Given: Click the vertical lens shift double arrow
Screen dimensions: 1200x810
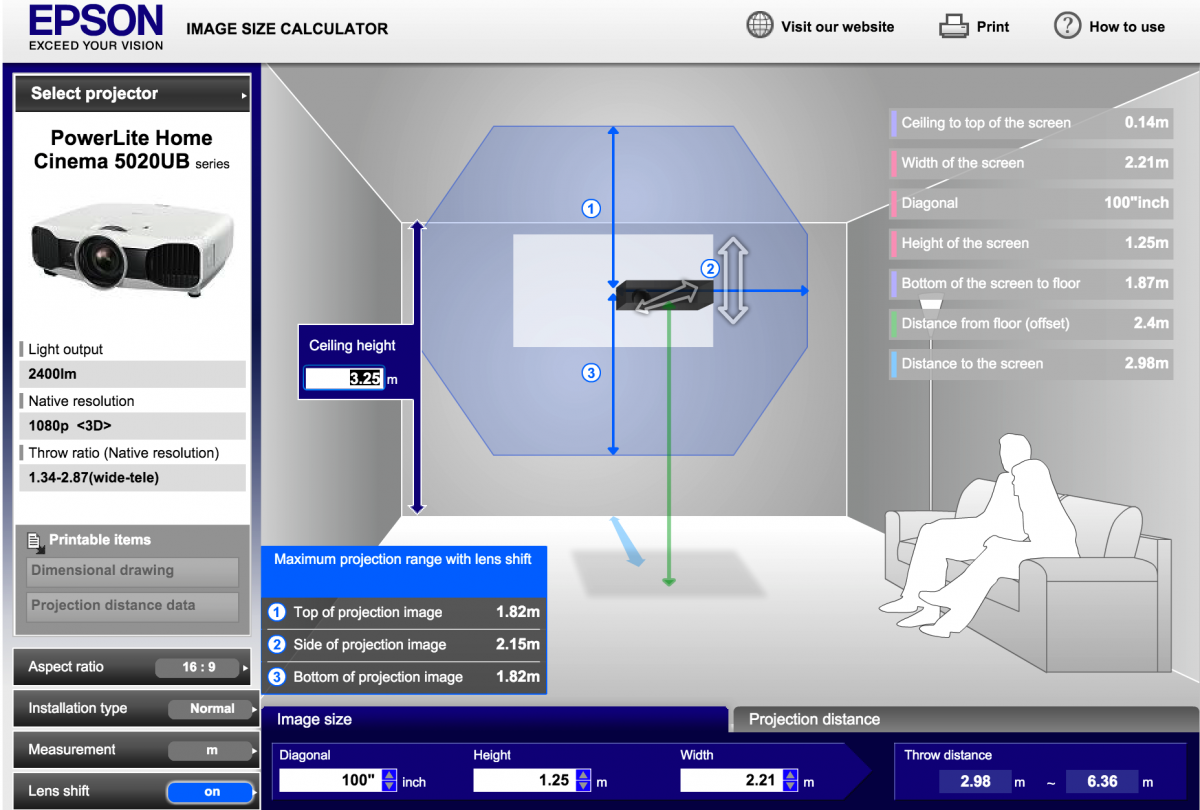Looking at the screenshot, I should [733, 281].
